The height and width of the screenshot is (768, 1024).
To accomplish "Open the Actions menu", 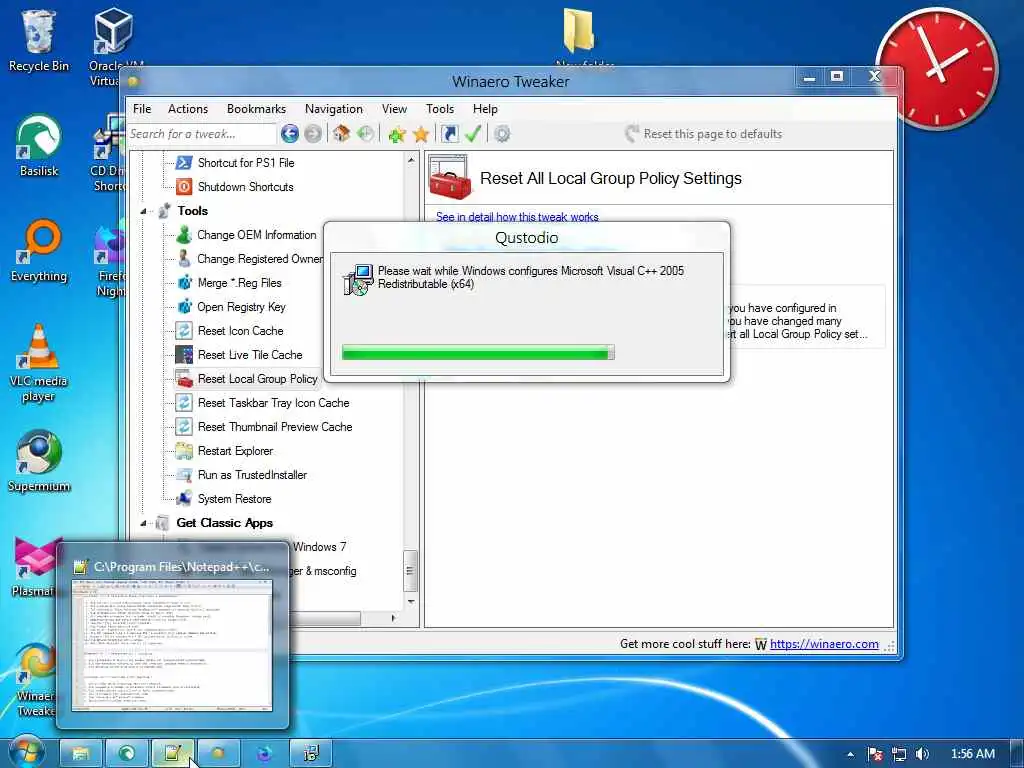I will pos(188,109).
